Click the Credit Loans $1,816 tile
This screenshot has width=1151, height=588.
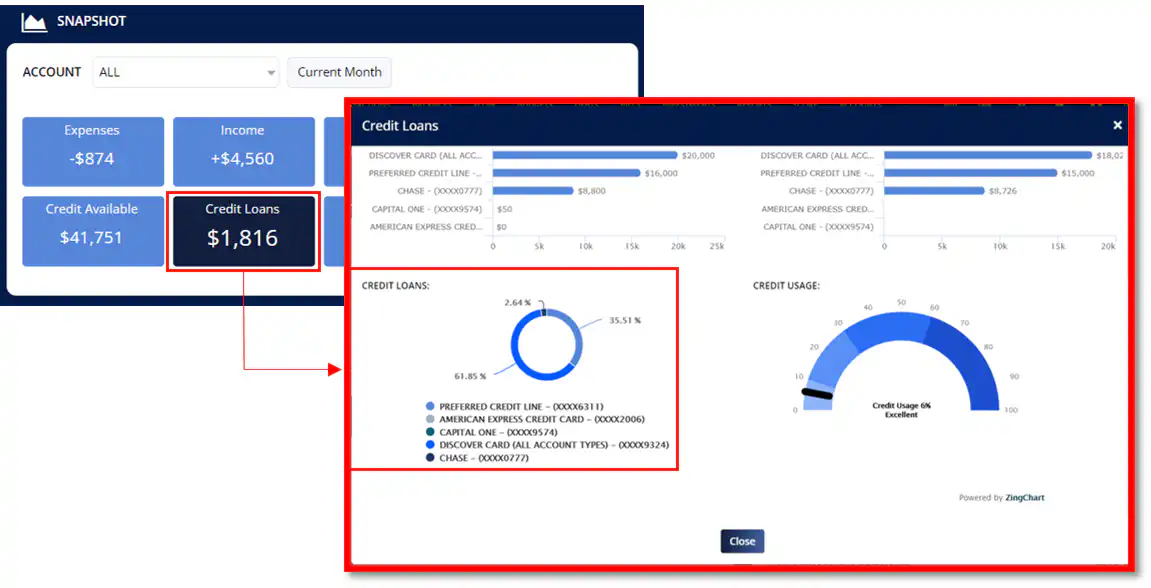tap(243, 231)
